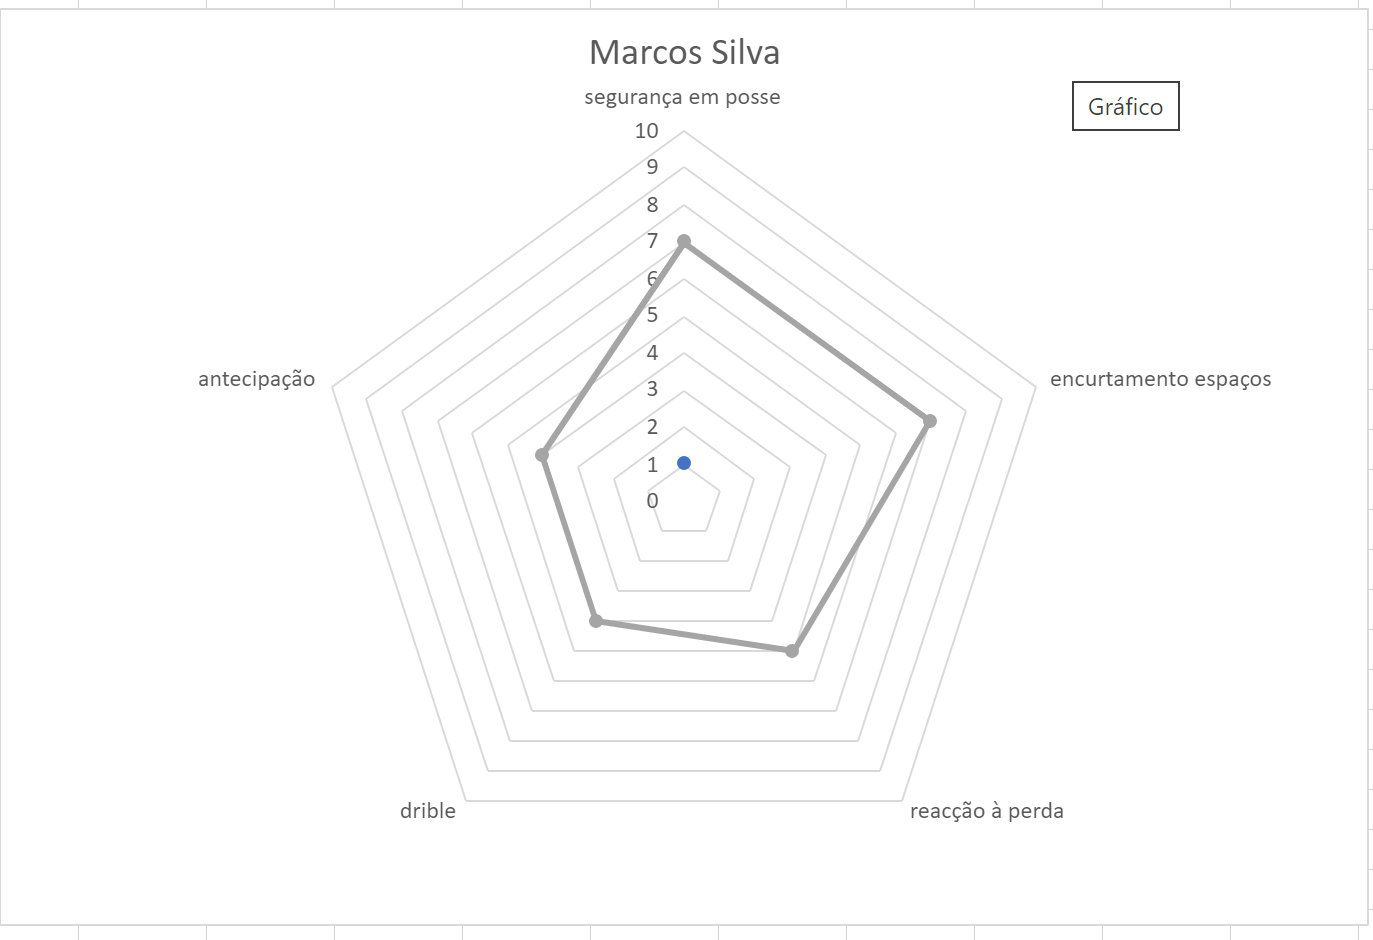This screenshot has height=940, width=1373.
Task: Click the gray marker toward reacção à perda
Action: [792, 651]
